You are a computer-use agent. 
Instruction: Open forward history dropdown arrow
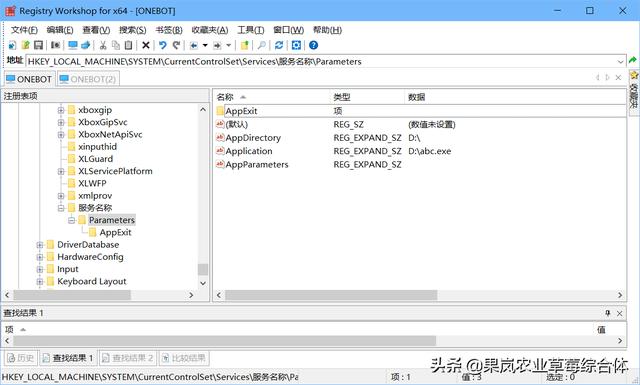[x=229, y=45]
